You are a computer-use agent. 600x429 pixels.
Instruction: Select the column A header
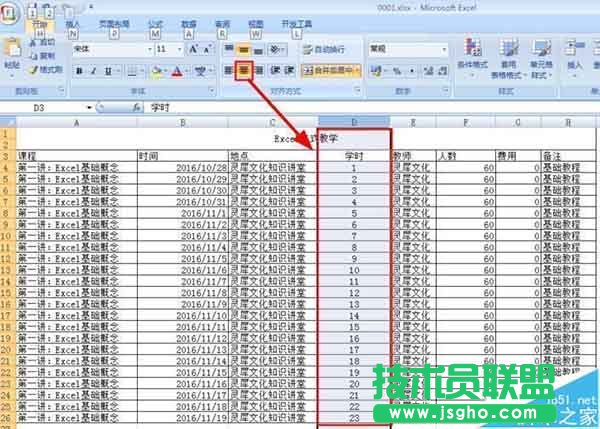[x=77, y=122]
